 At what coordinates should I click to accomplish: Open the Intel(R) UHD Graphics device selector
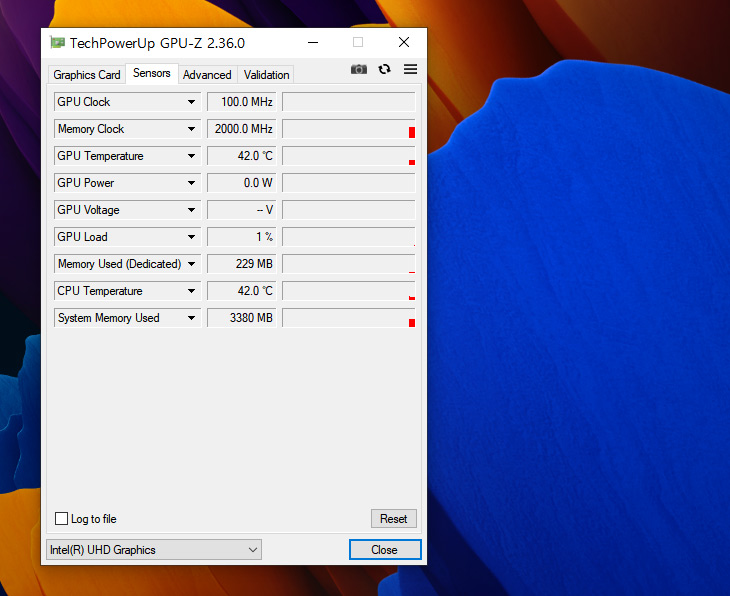154,550
